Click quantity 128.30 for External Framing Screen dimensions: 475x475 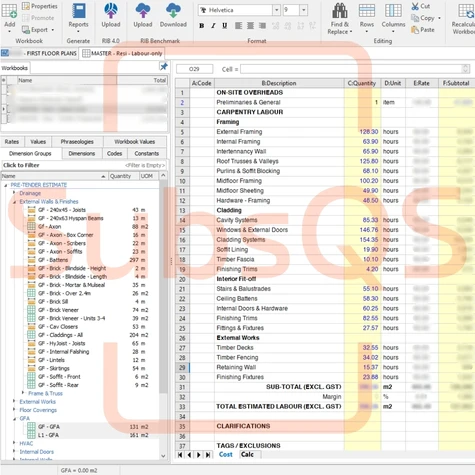click(x=369, y=132)
